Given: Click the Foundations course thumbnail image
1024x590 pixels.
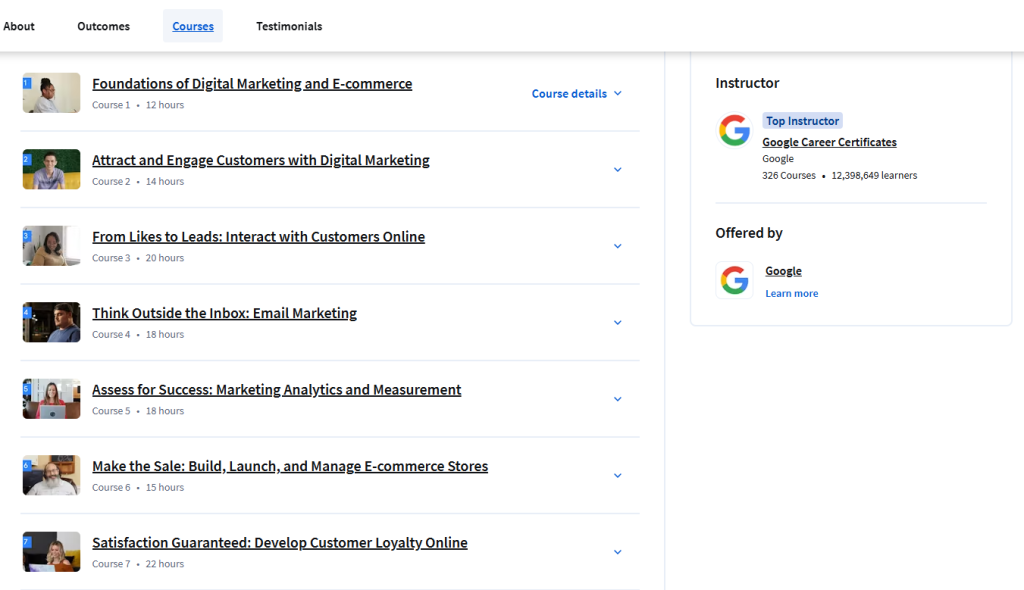Looking at the screenshot, I should pyautogui.click(x=51, y=92).
